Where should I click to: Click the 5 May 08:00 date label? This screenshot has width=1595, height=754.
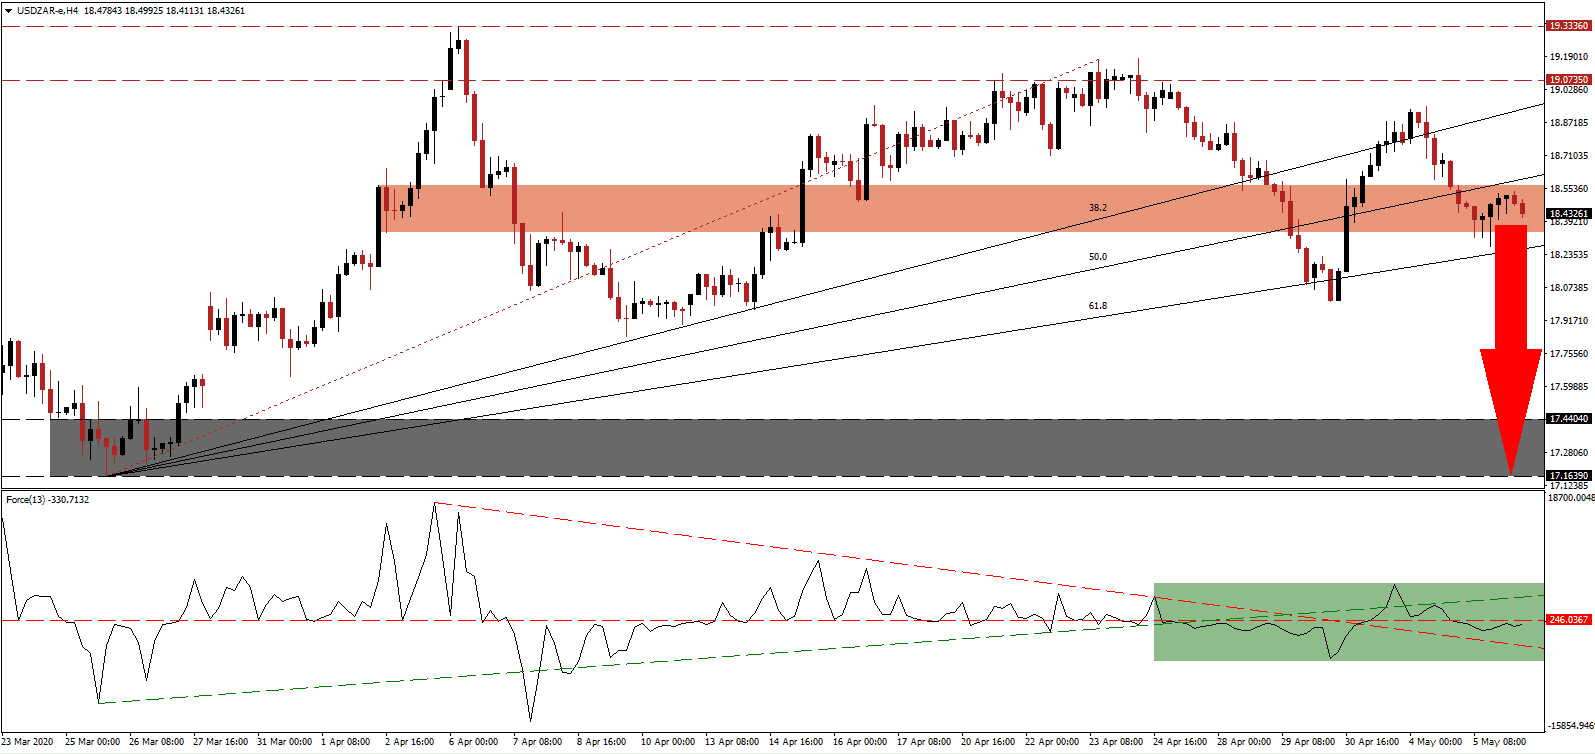[x=1499, y=742]
